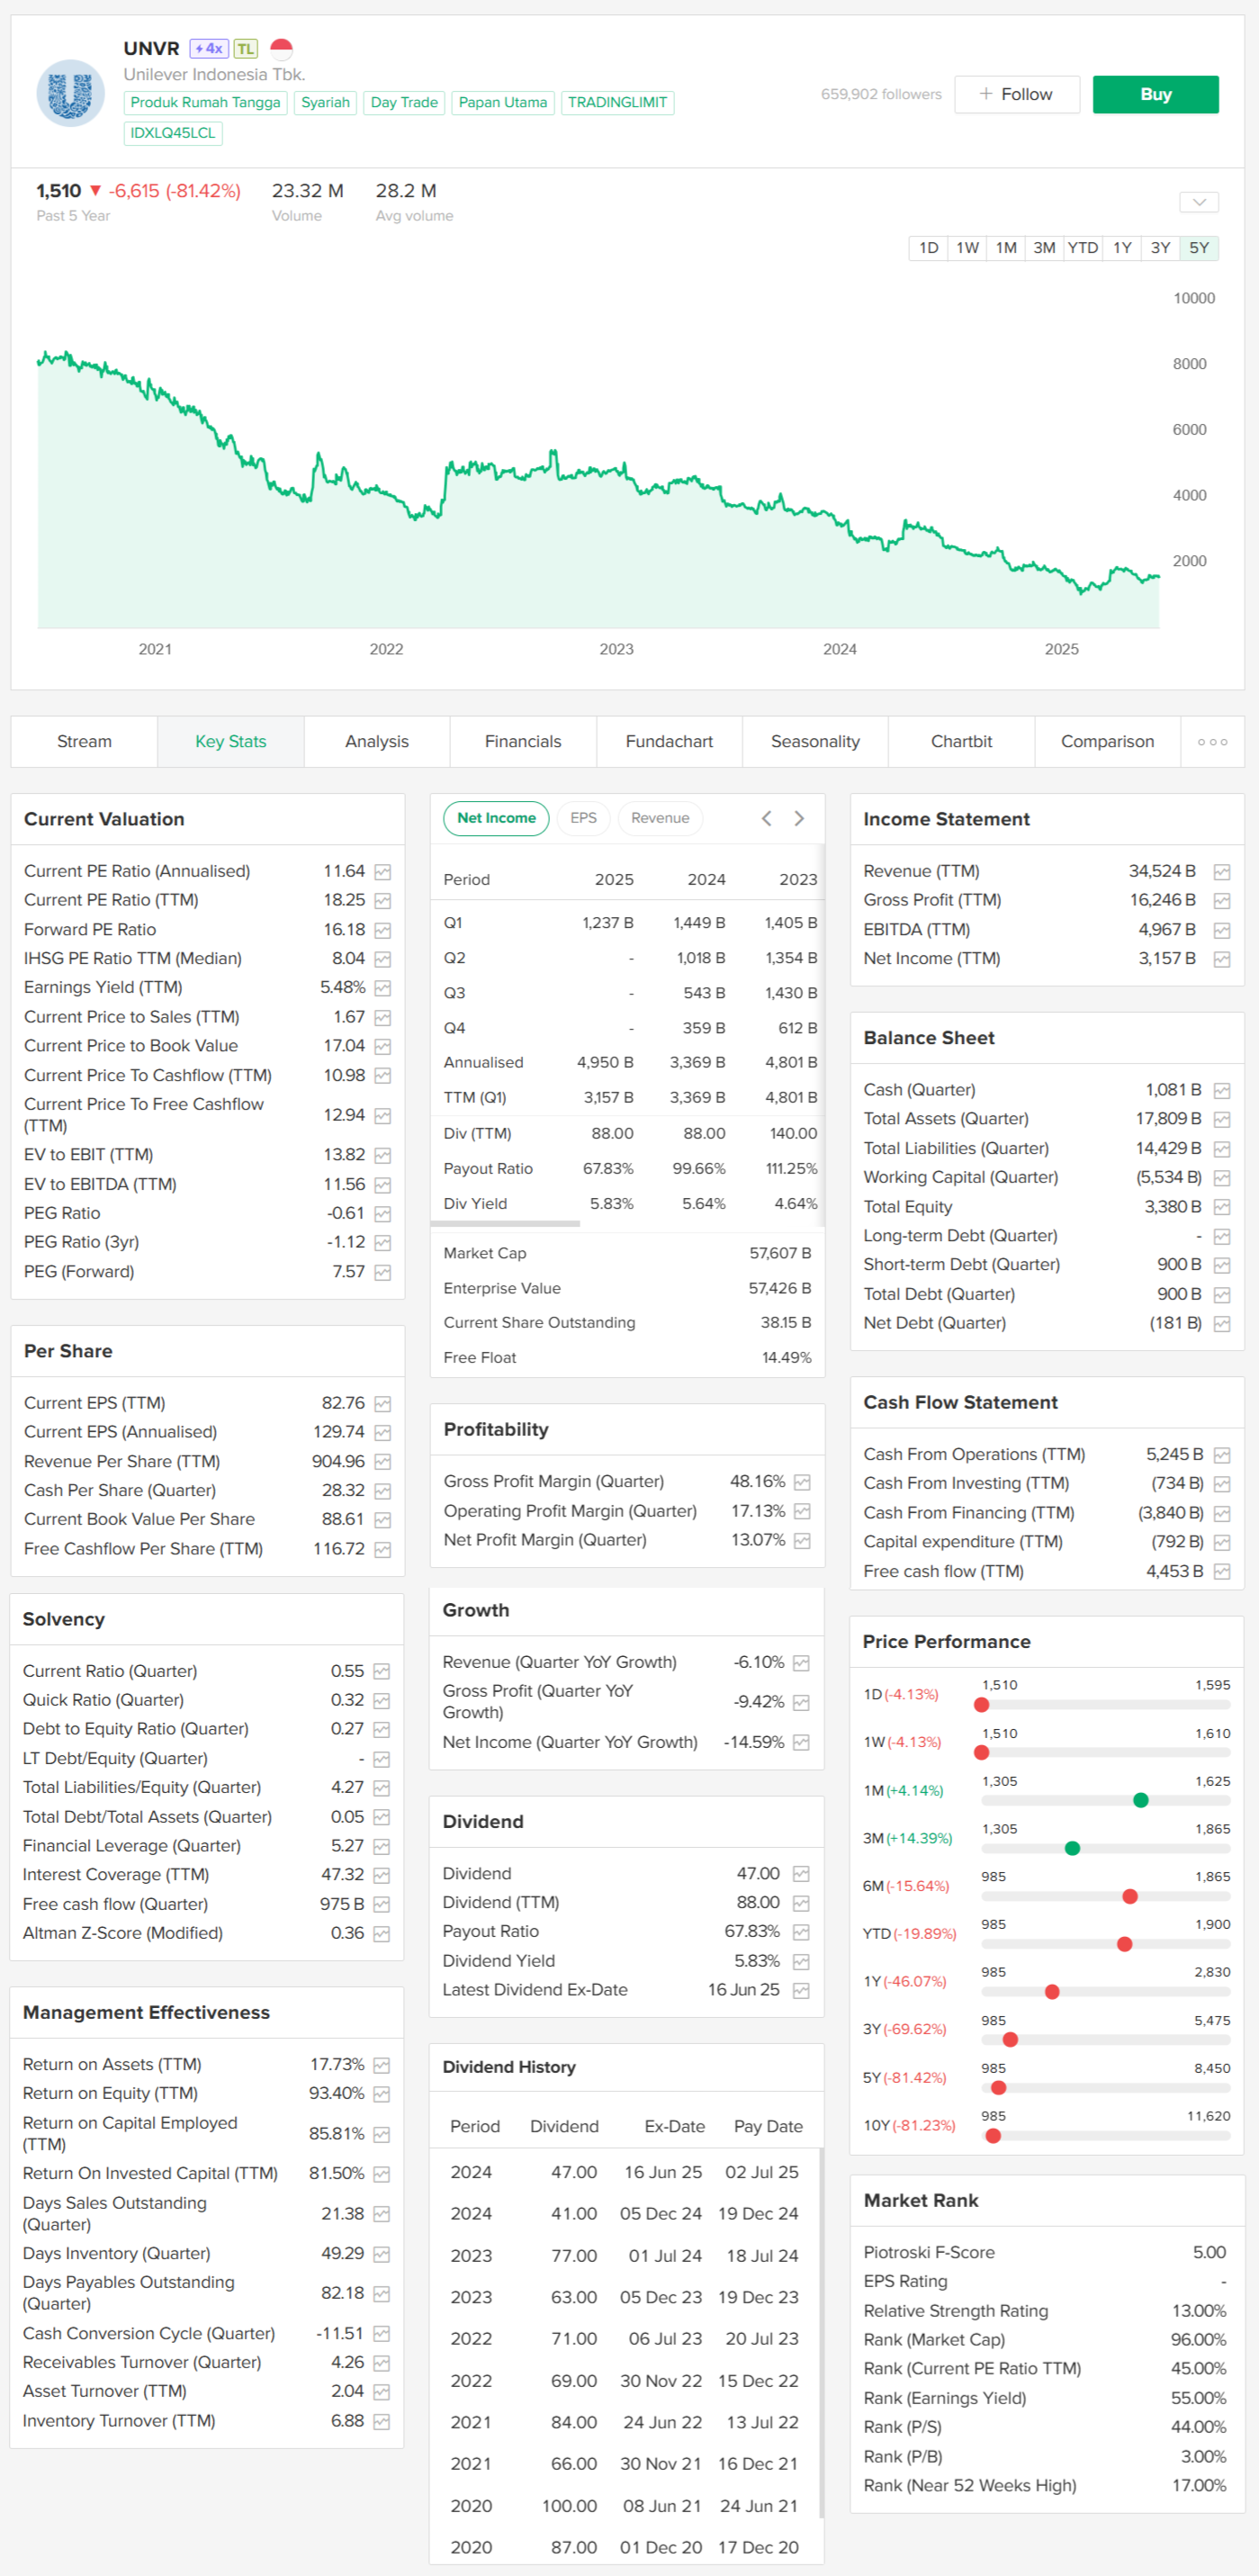Expand the chart options dropdown chevron

(1199, 202)
